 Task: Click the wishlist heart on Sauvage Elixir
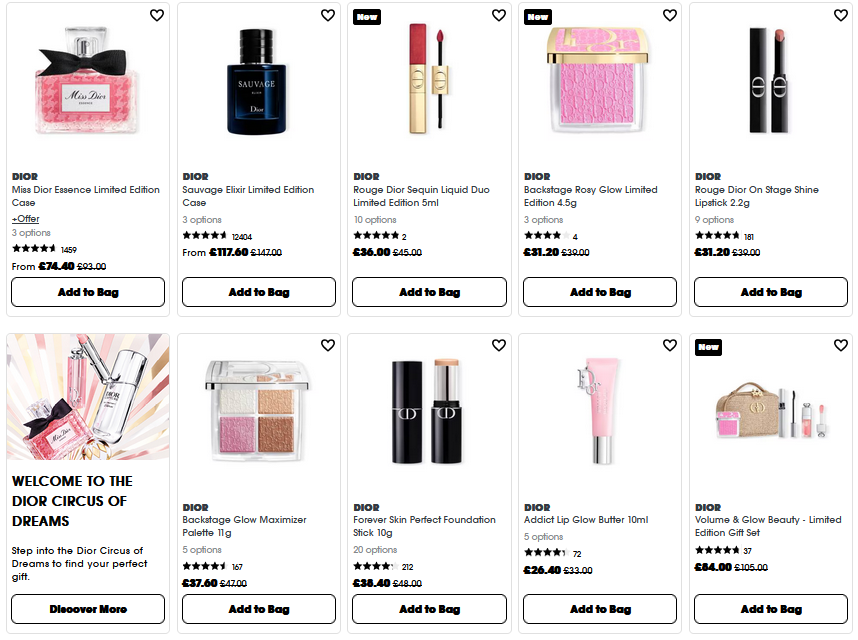click(x=327, y=15)
